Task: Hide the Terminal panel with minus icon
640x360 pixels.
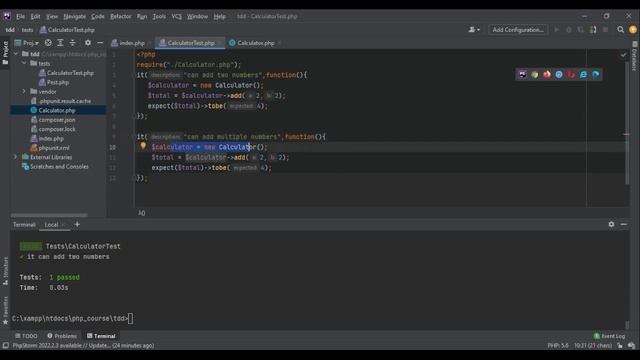Action: point(624,224)
